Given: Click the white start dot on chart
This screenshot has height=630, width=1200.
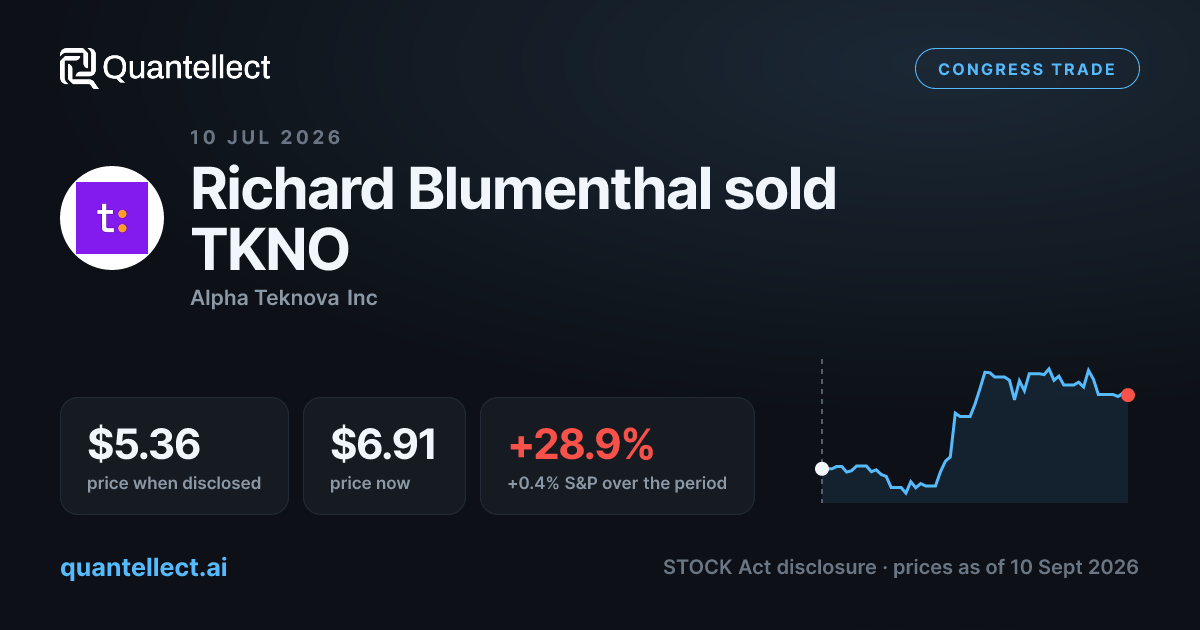Looking at the screenshot, I should coord(822,468).
